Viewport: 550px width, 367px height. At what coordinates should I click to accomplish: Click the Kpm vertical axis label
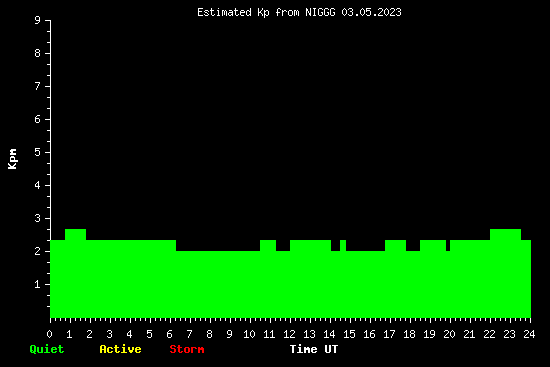point(12,159)
